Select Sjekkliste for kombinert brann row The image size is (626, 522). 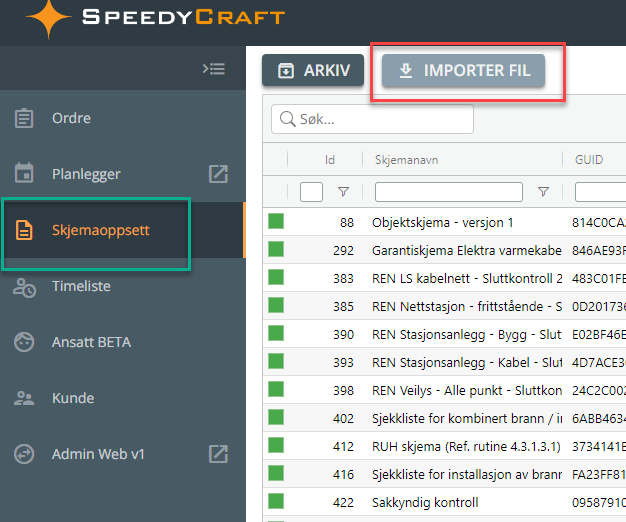[444, 417]
